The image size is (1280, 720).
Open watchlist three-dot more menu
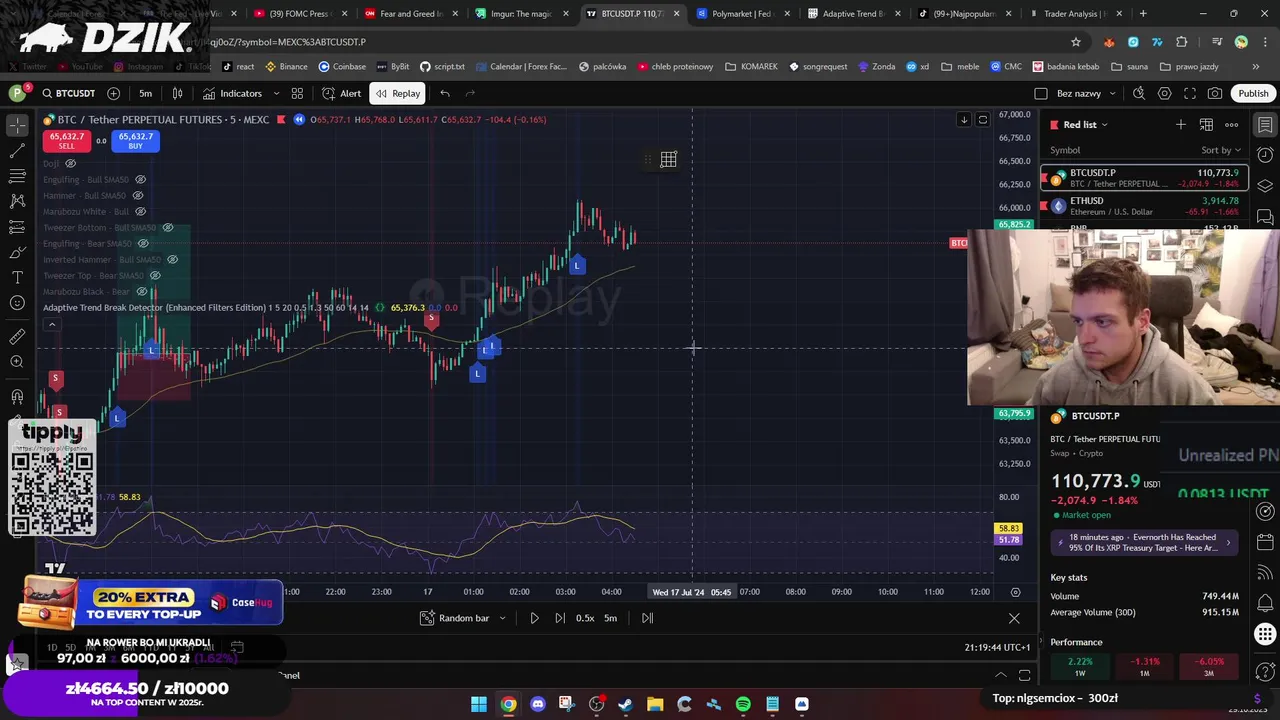point(1231,124)
